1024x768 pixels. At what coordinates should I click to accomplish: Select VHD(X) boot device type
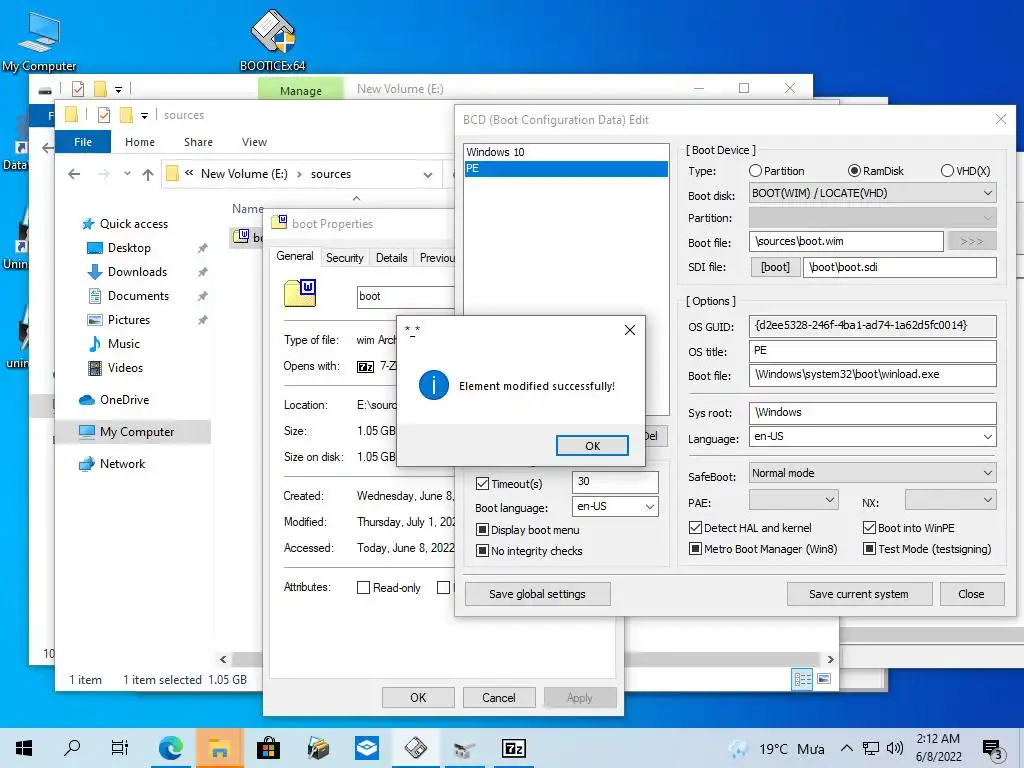pos(965,171)
